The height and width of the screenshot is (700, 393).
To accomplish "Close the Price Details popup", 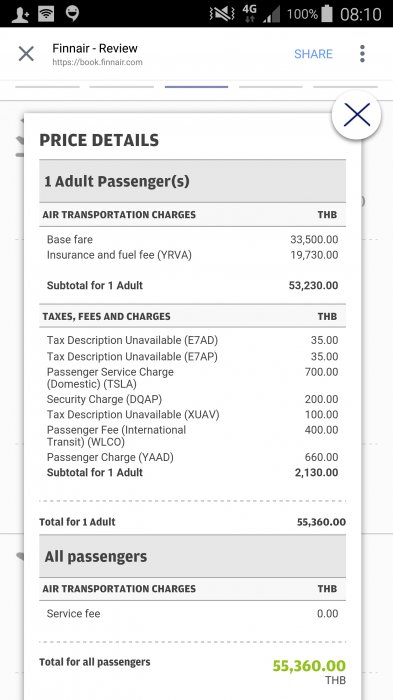I will pyautogui.click(x=356, y=115).
